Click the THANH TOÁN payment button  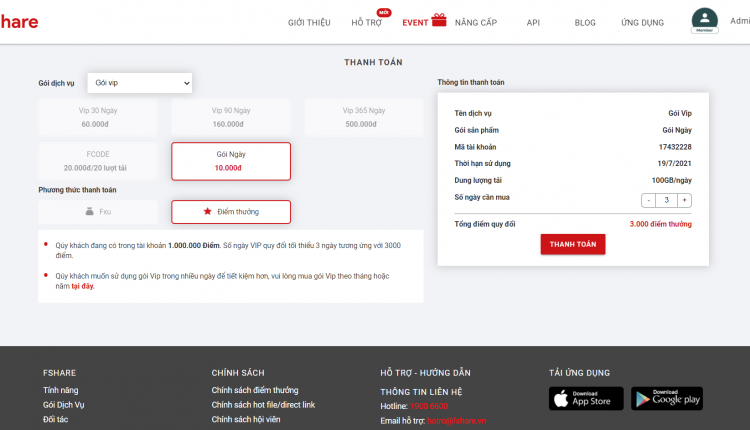pyautogui.click(x=573, y=244)
